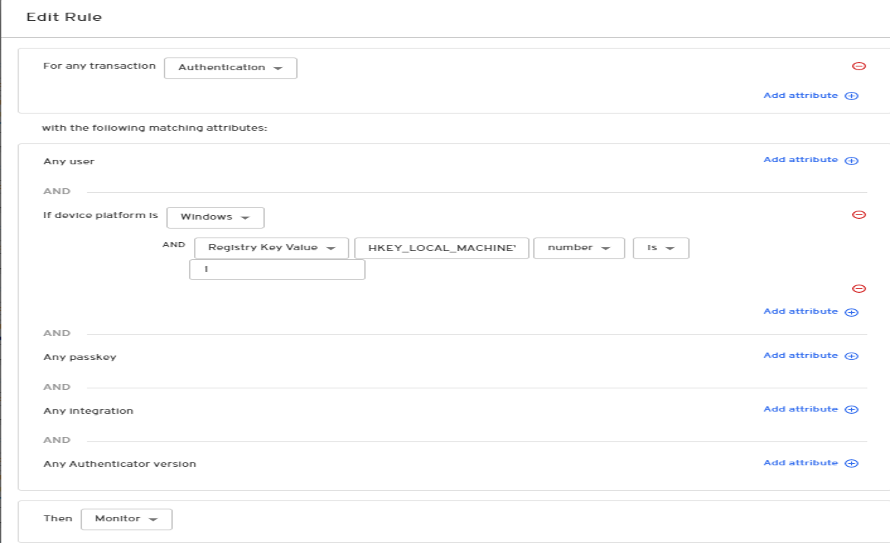The image size is (890, 544).
Task: Click red minus icon beside Authentication dropdown
Action: (858, 67)
